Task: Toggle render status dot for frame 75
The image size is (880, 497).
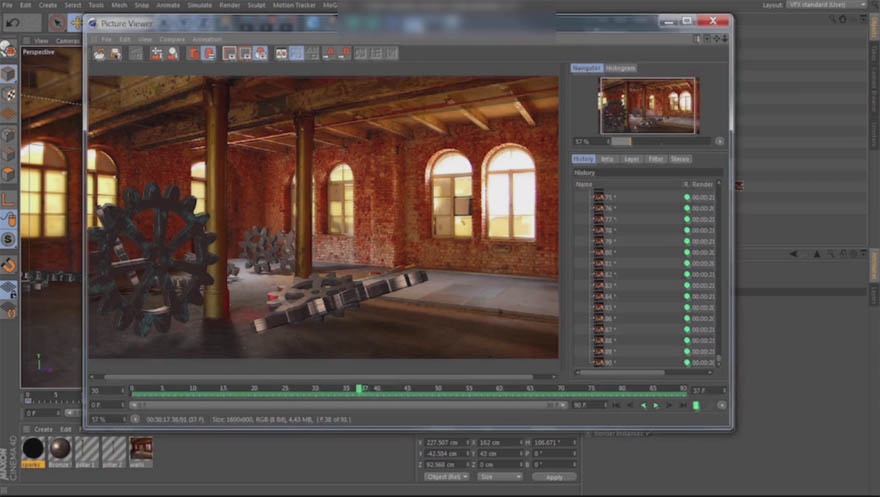Action: point(686,197)
